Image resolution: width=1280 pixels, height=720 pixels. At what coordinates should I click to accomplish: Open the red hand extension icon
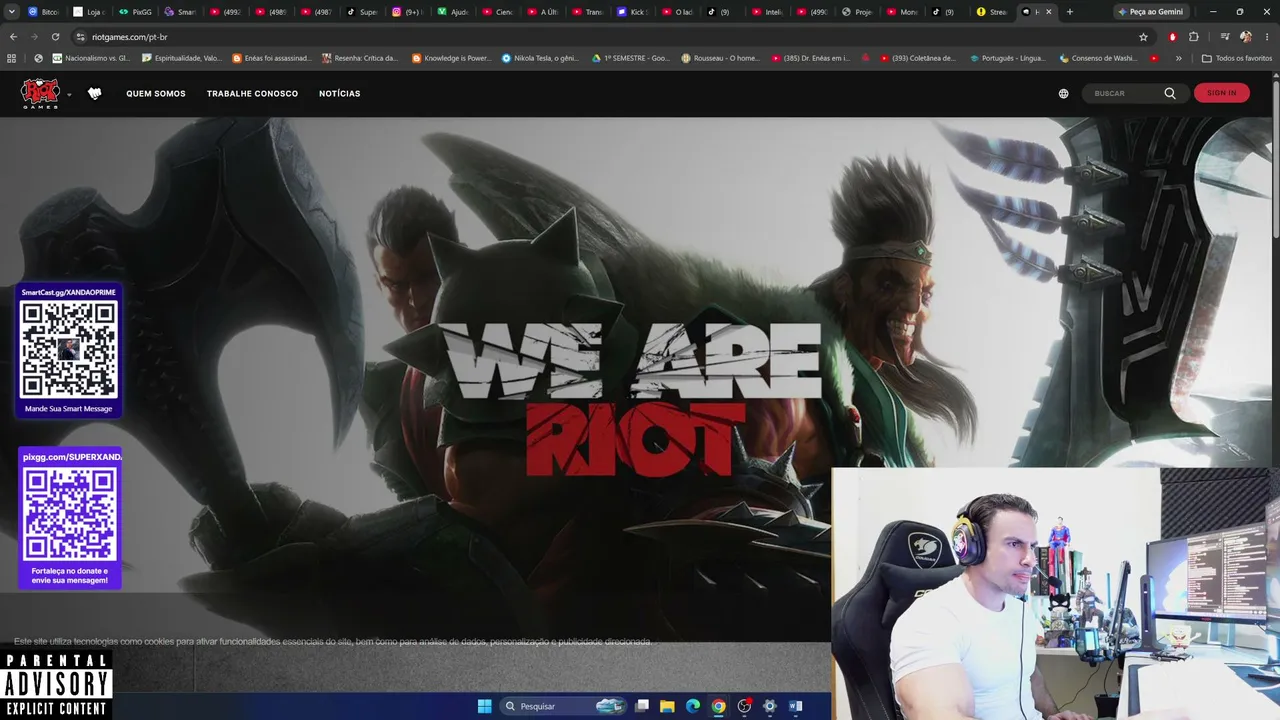click(x=1173, y=37)
